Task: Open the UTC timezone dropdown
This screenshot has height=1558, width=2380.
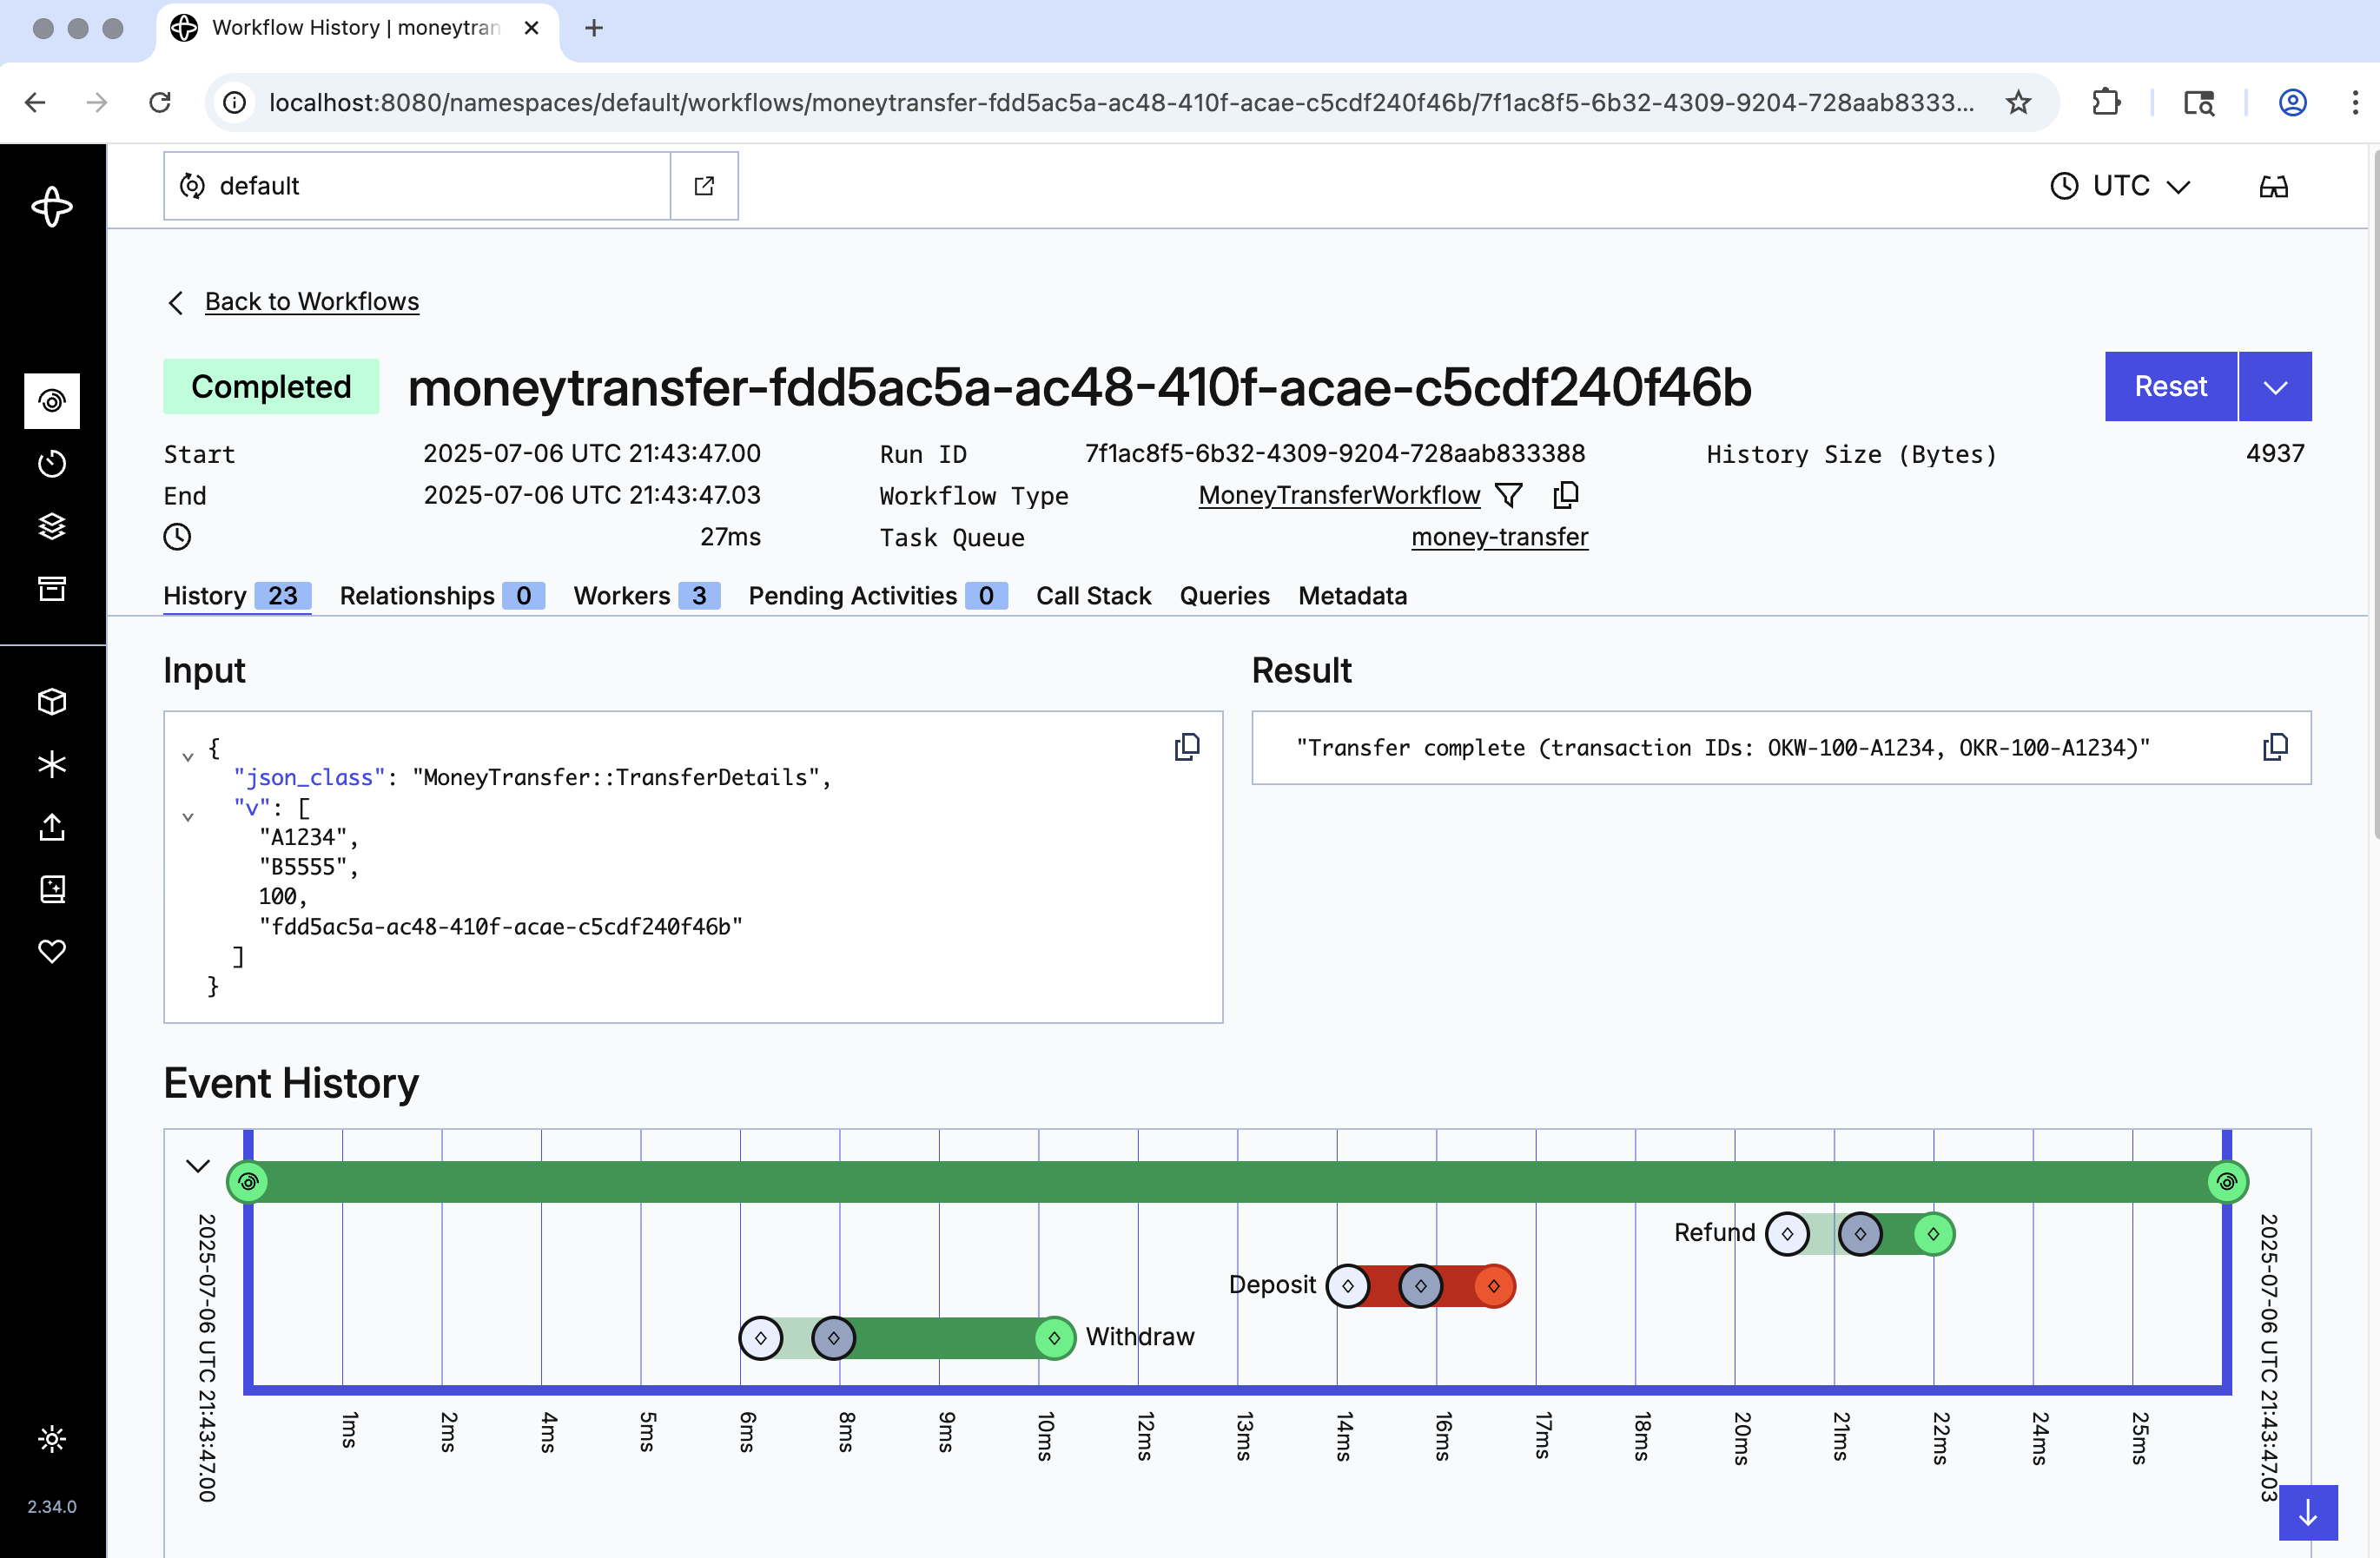Action: (x=2120, y=185)
